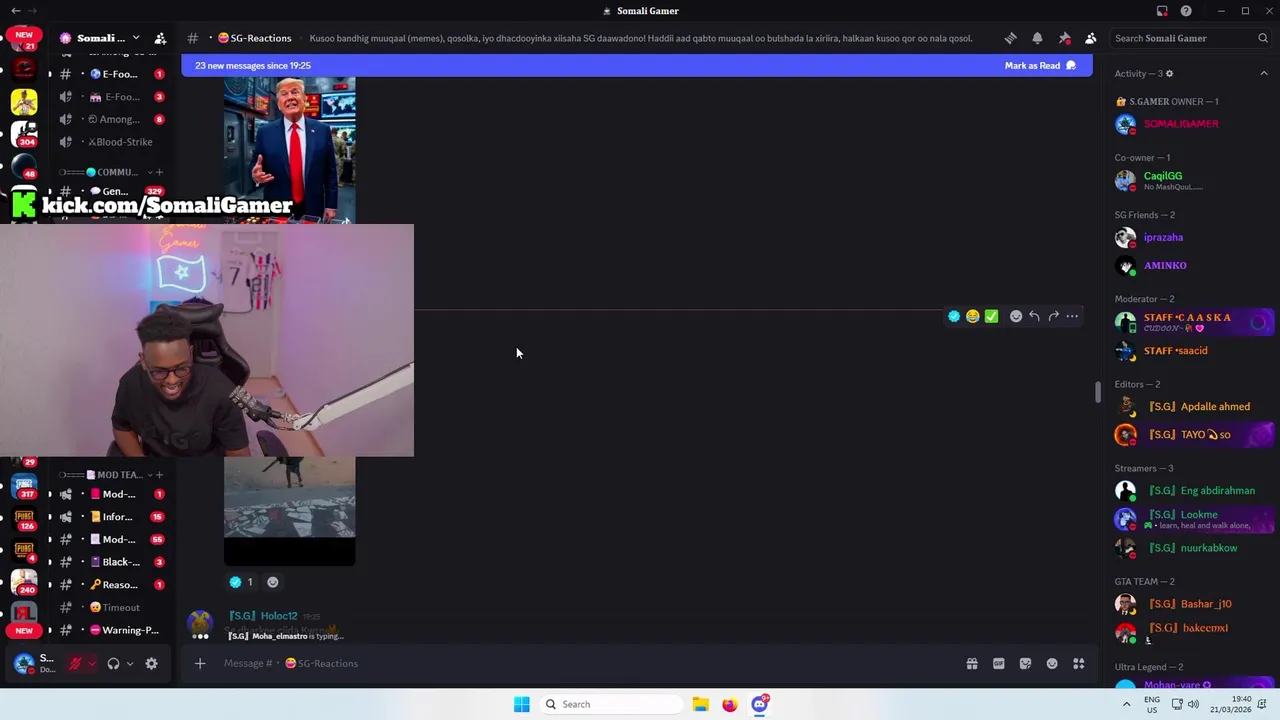The height and width of the screenshot is (720, 1280).
Task: Toggle deafen headphones button
Action: (113, 663)
